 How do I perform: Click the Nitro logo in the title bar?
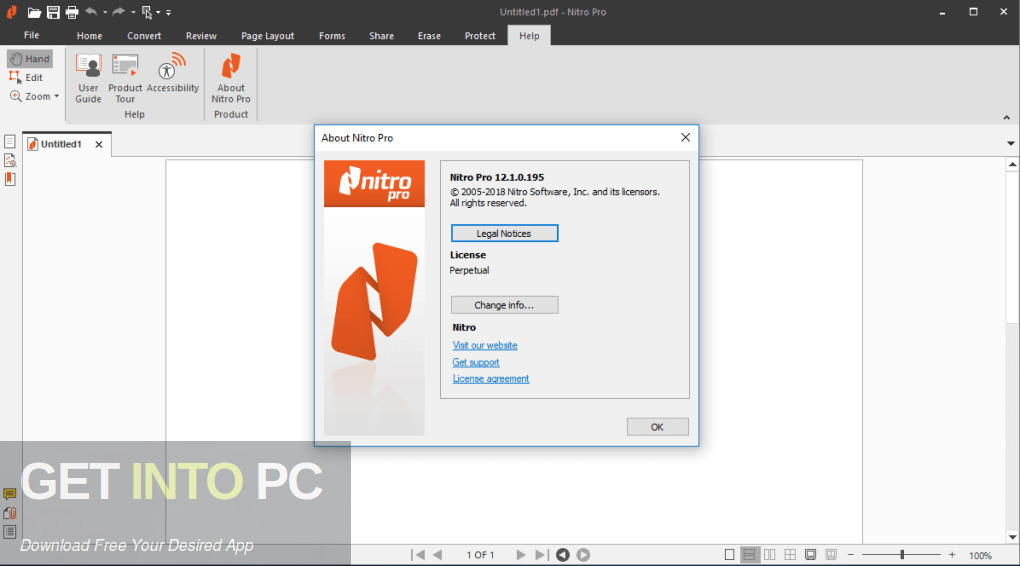[x=11, y=12]
